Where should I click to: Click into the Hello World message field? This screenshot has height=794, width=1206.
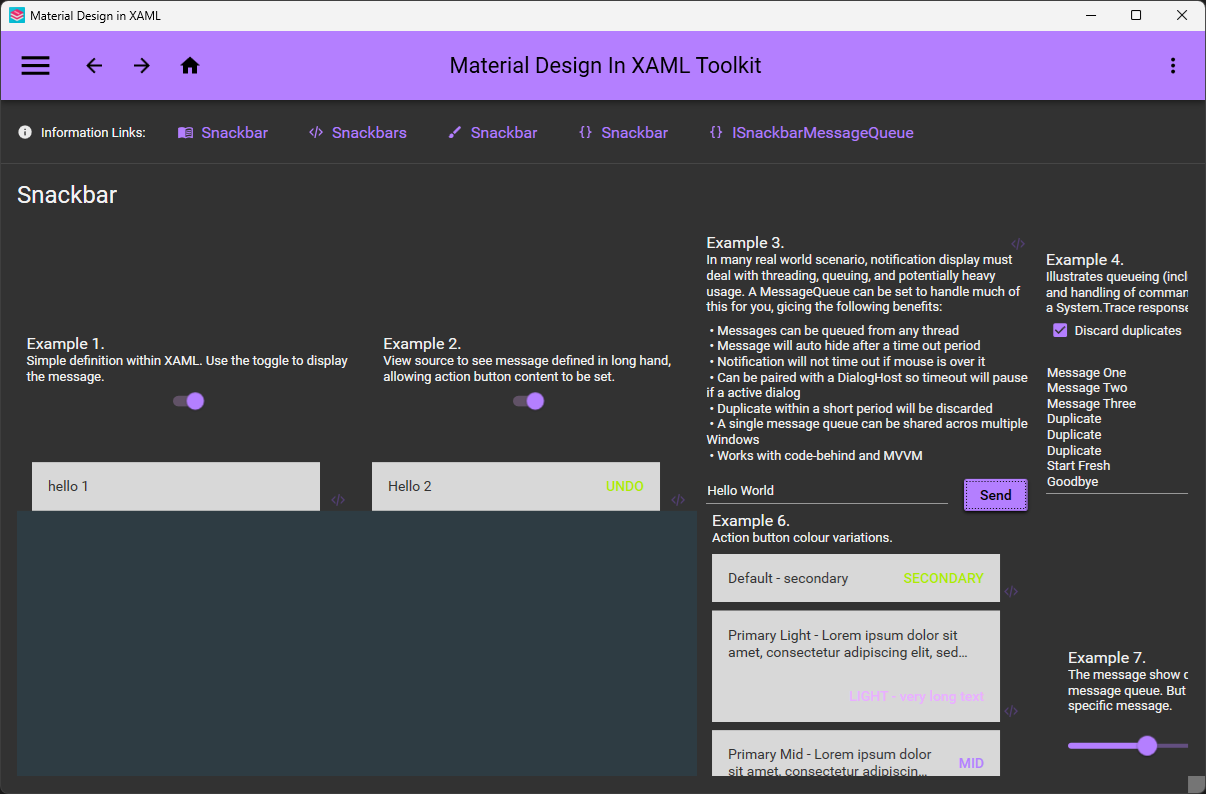point(827,491)
